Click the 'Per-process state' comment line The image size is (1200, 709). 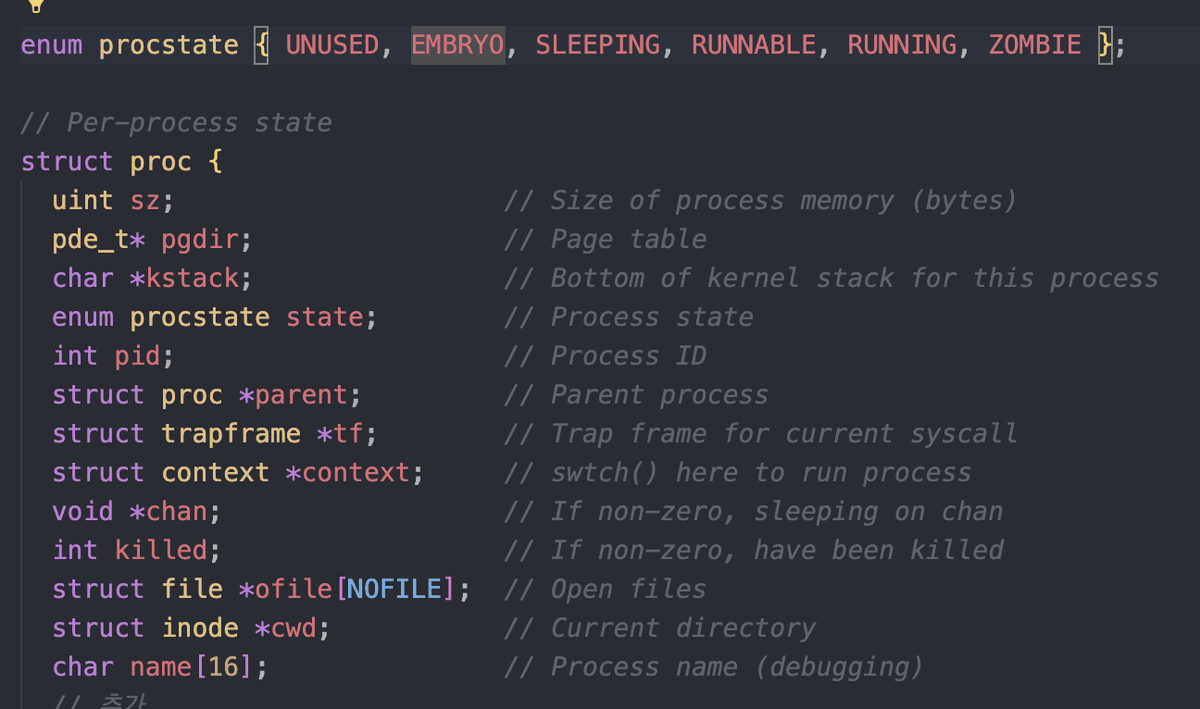pos(176,122)
